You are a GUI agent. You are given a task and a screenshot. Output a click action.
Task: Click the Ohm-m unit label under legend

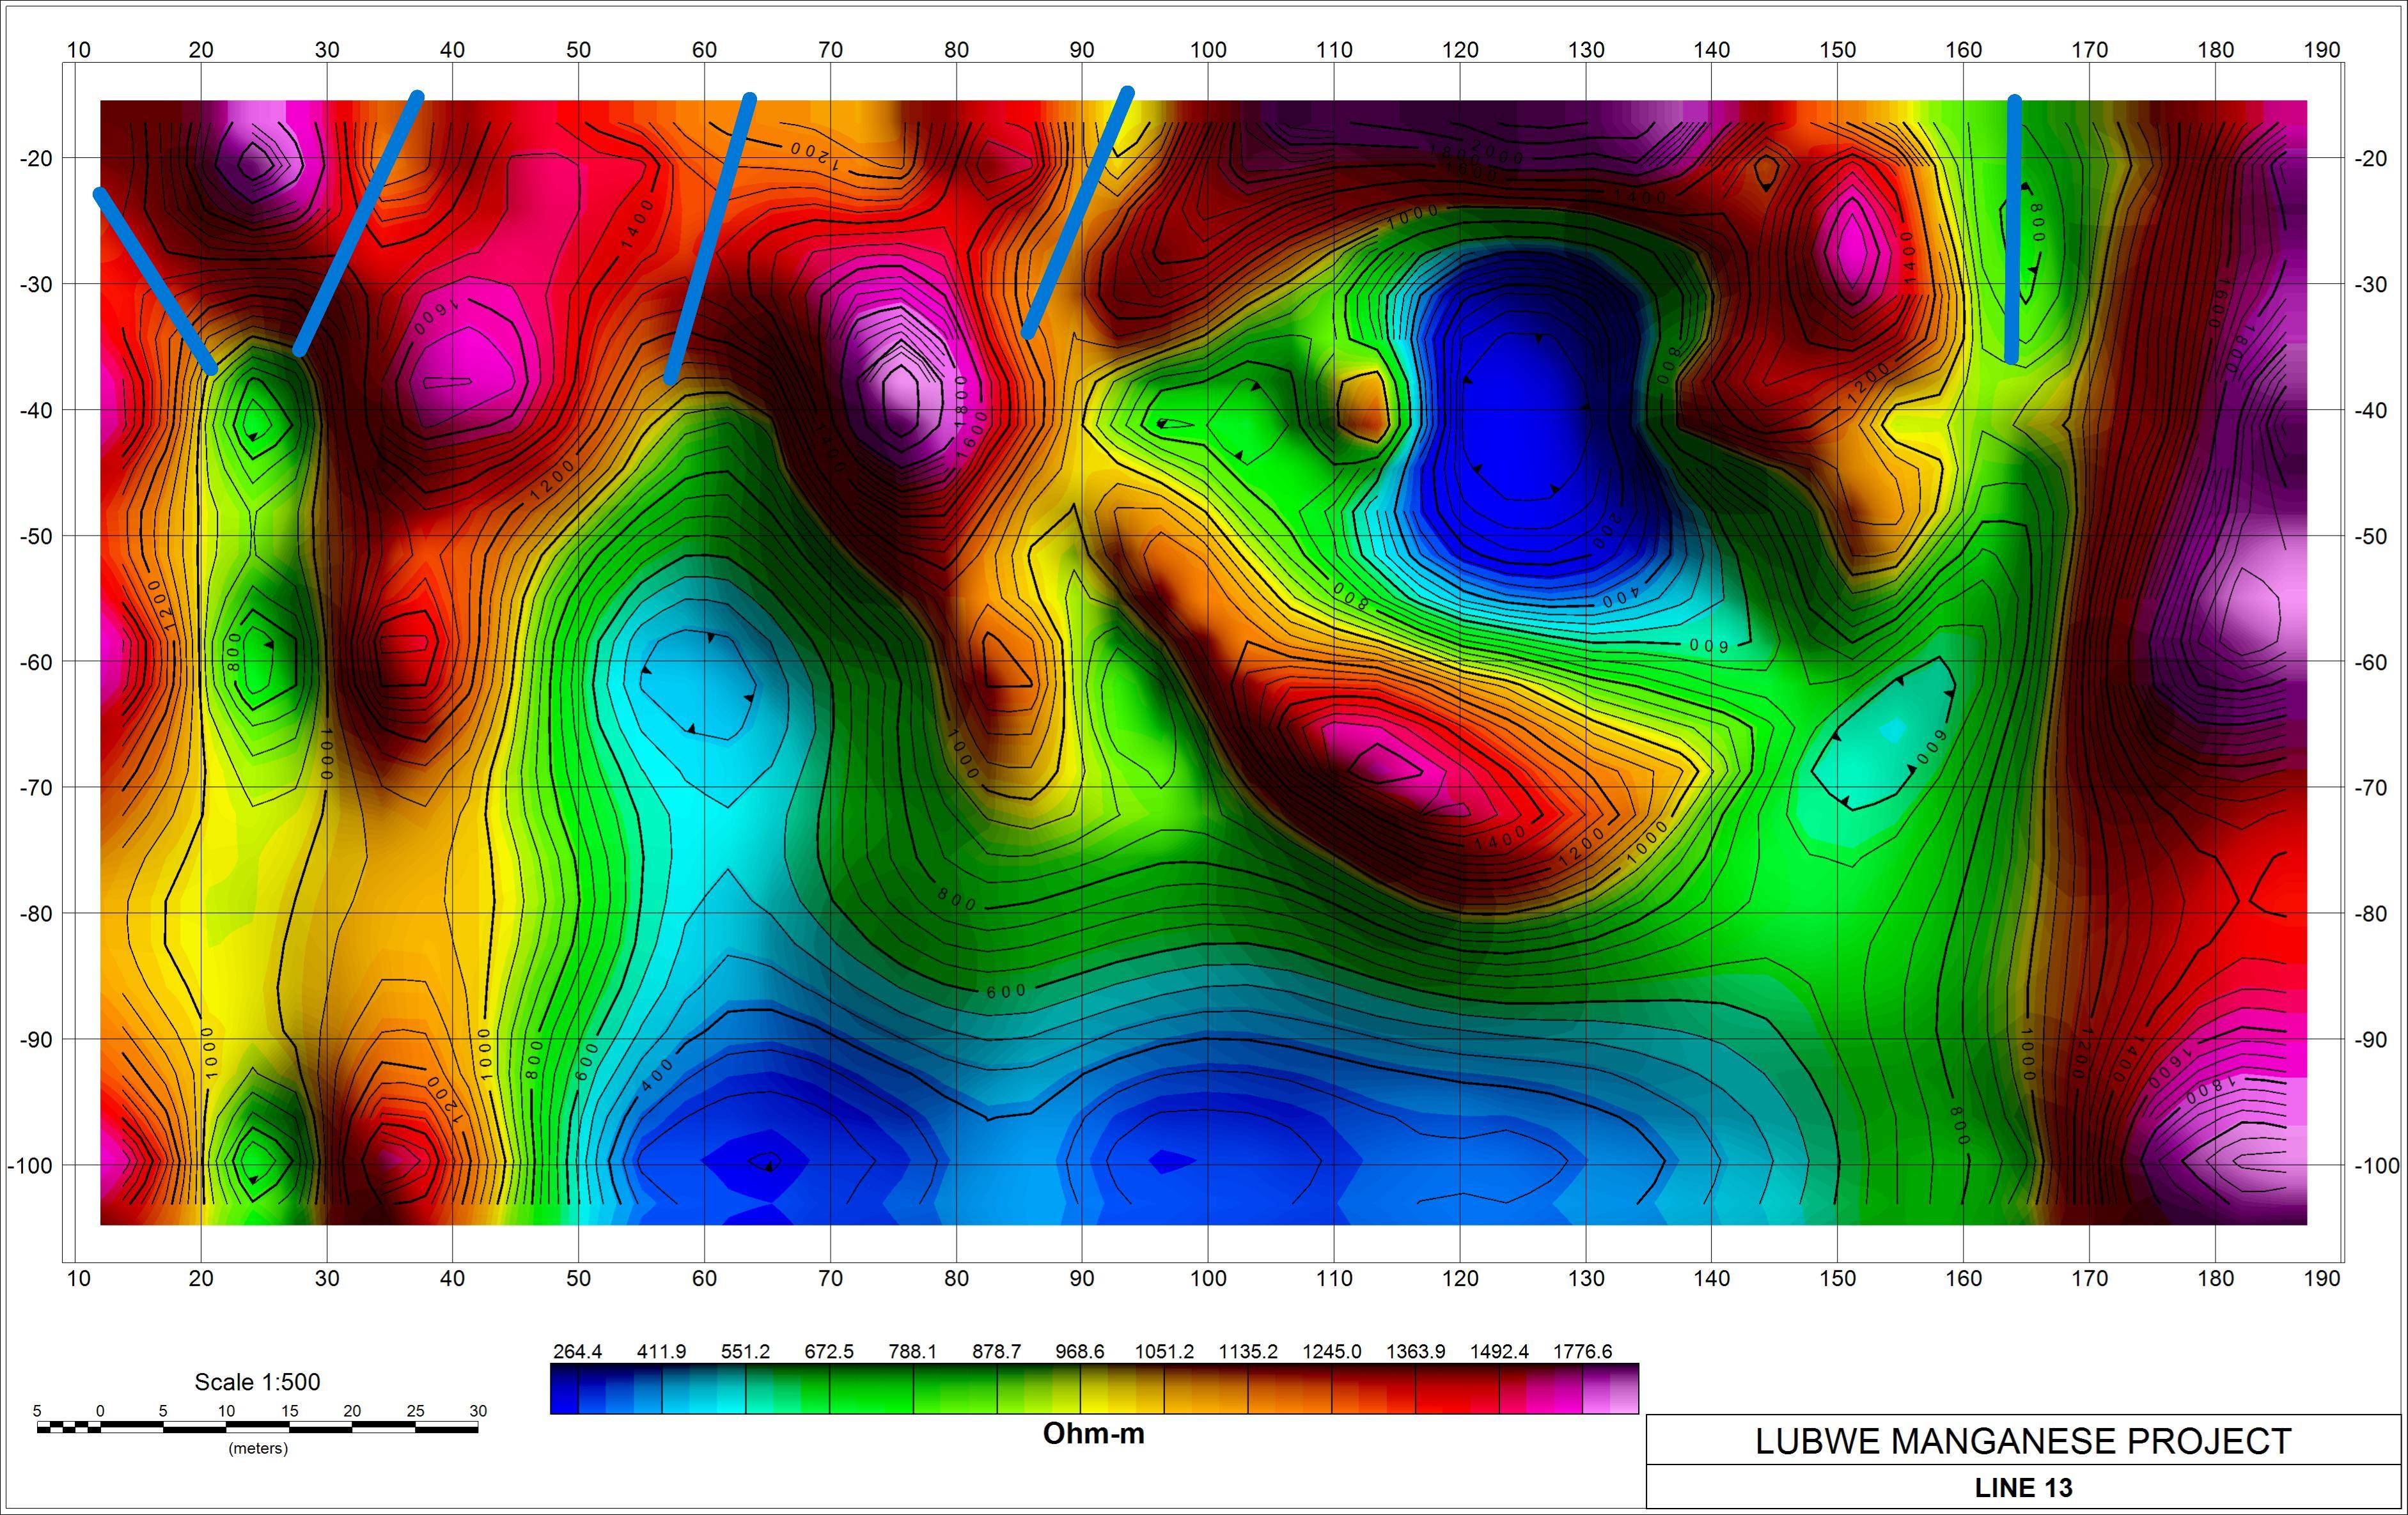pyautogui.click(x=1093, y=1433)
